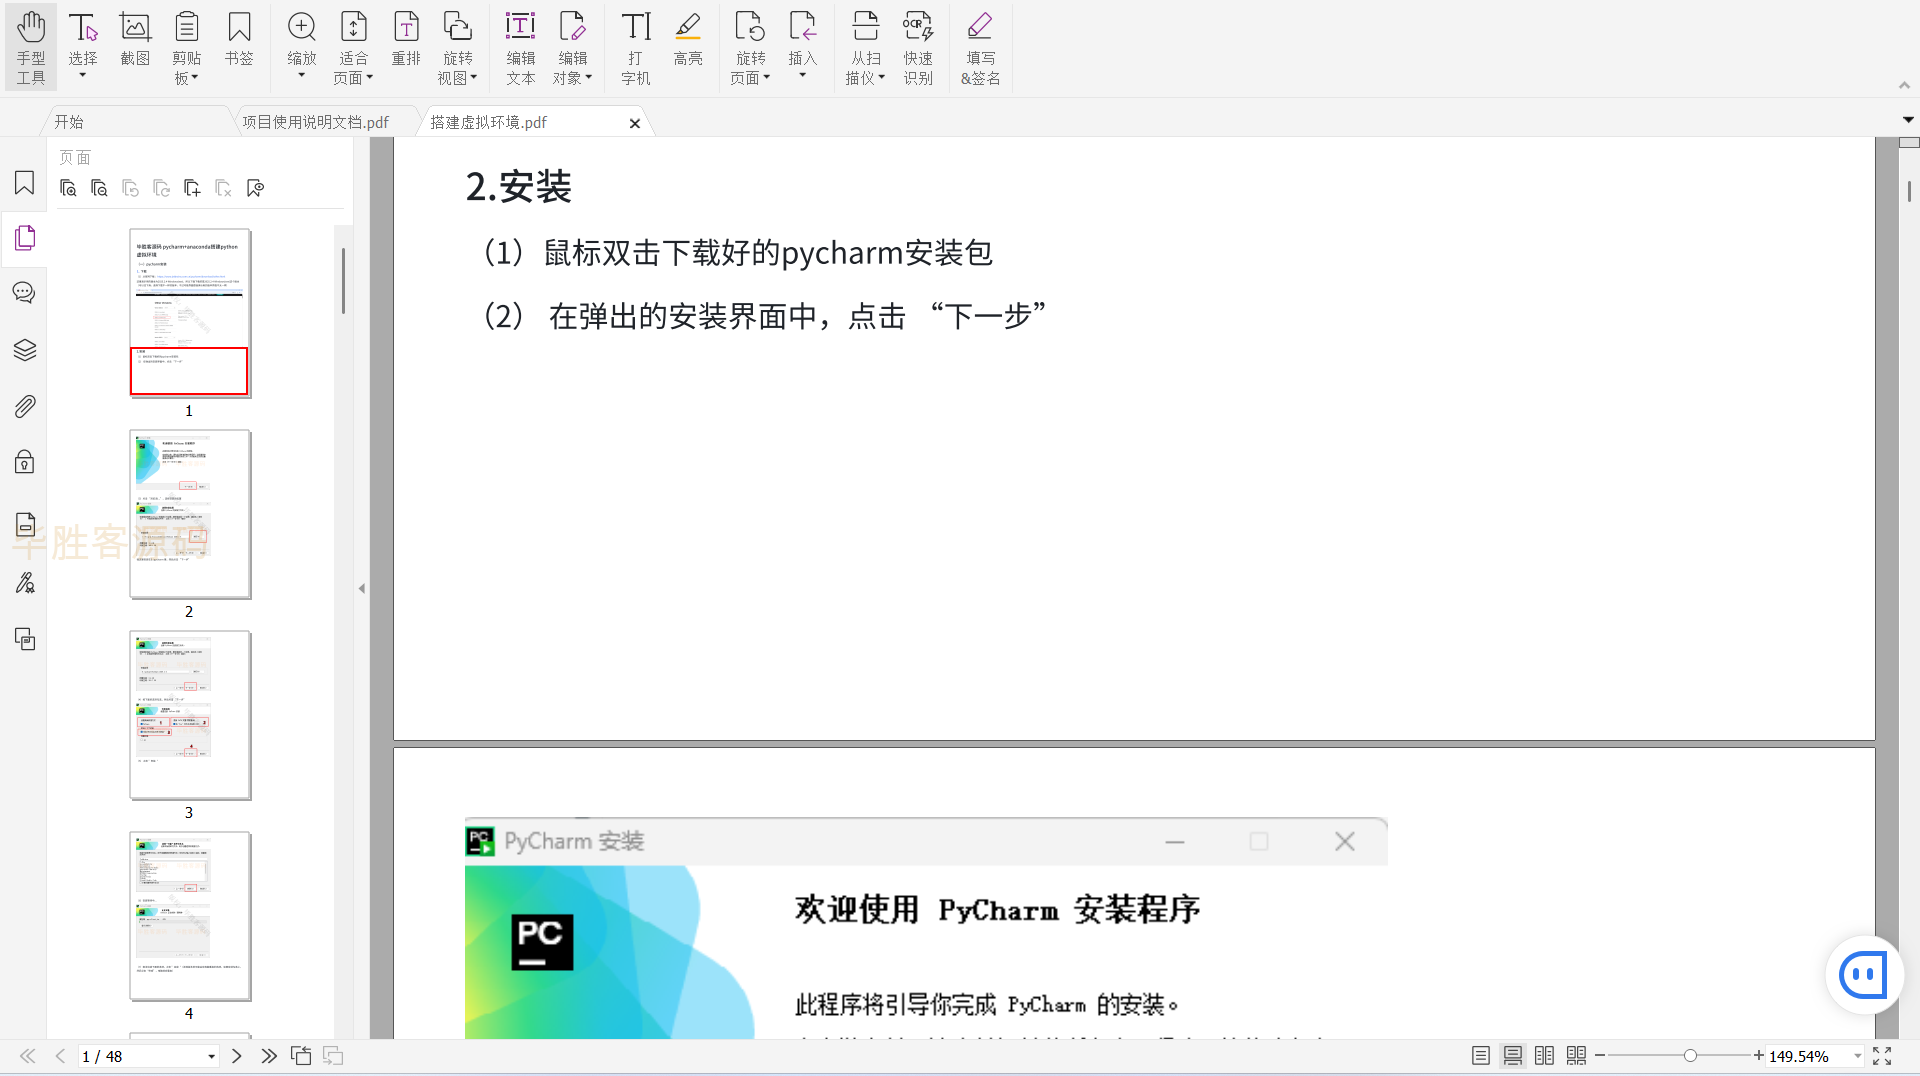Go to the first page
The width and height of the screenshot is (1920, 1076).
(27, 1056)
